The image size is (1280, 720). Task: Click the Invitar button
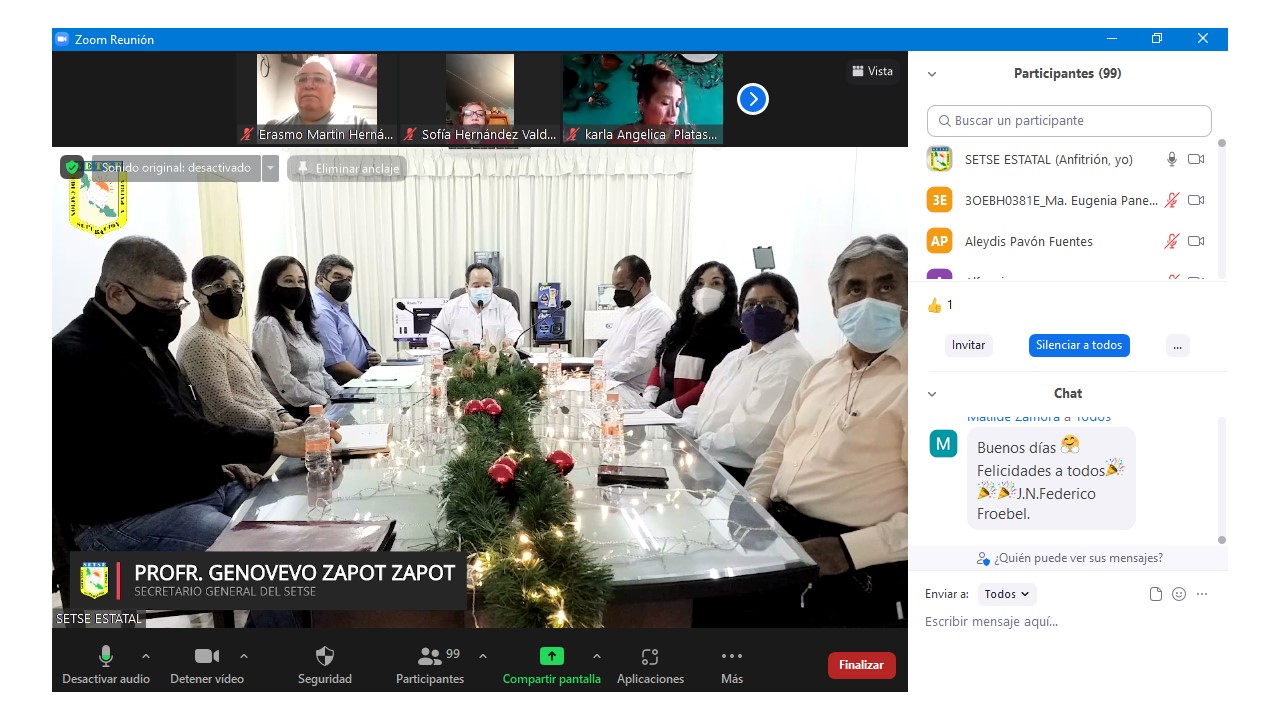tap(968, 345)
